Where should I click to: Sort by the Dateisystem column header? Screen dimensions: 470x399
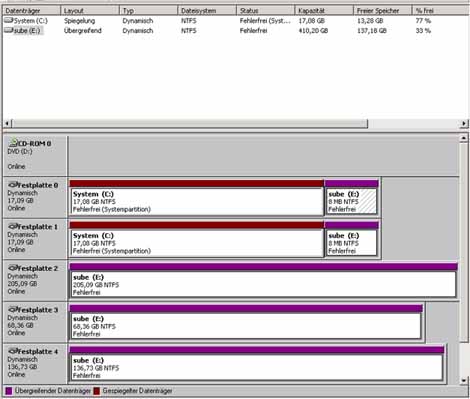[207, 11]
